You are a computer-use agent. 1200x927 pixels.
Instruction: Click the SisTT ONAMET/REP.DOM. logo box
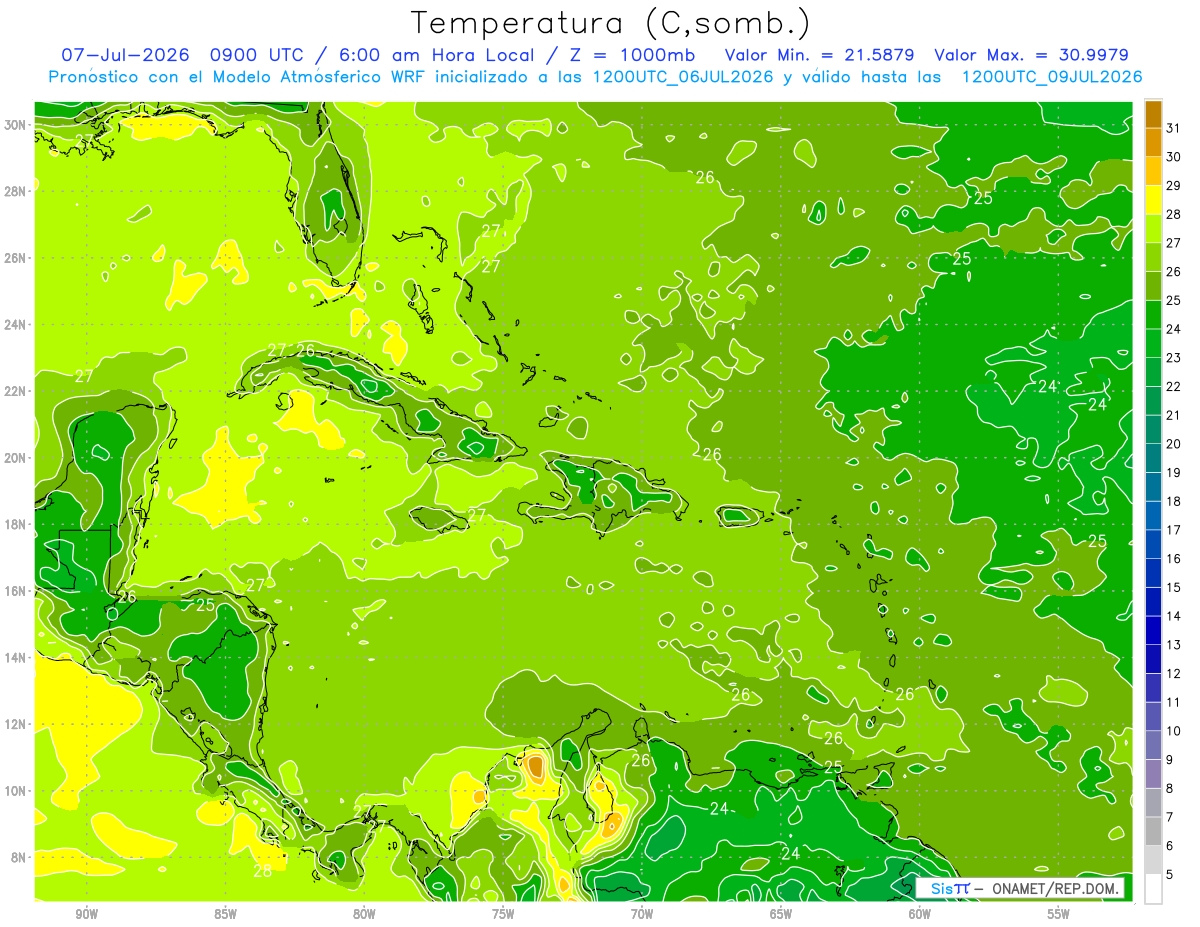(1021, 888)
